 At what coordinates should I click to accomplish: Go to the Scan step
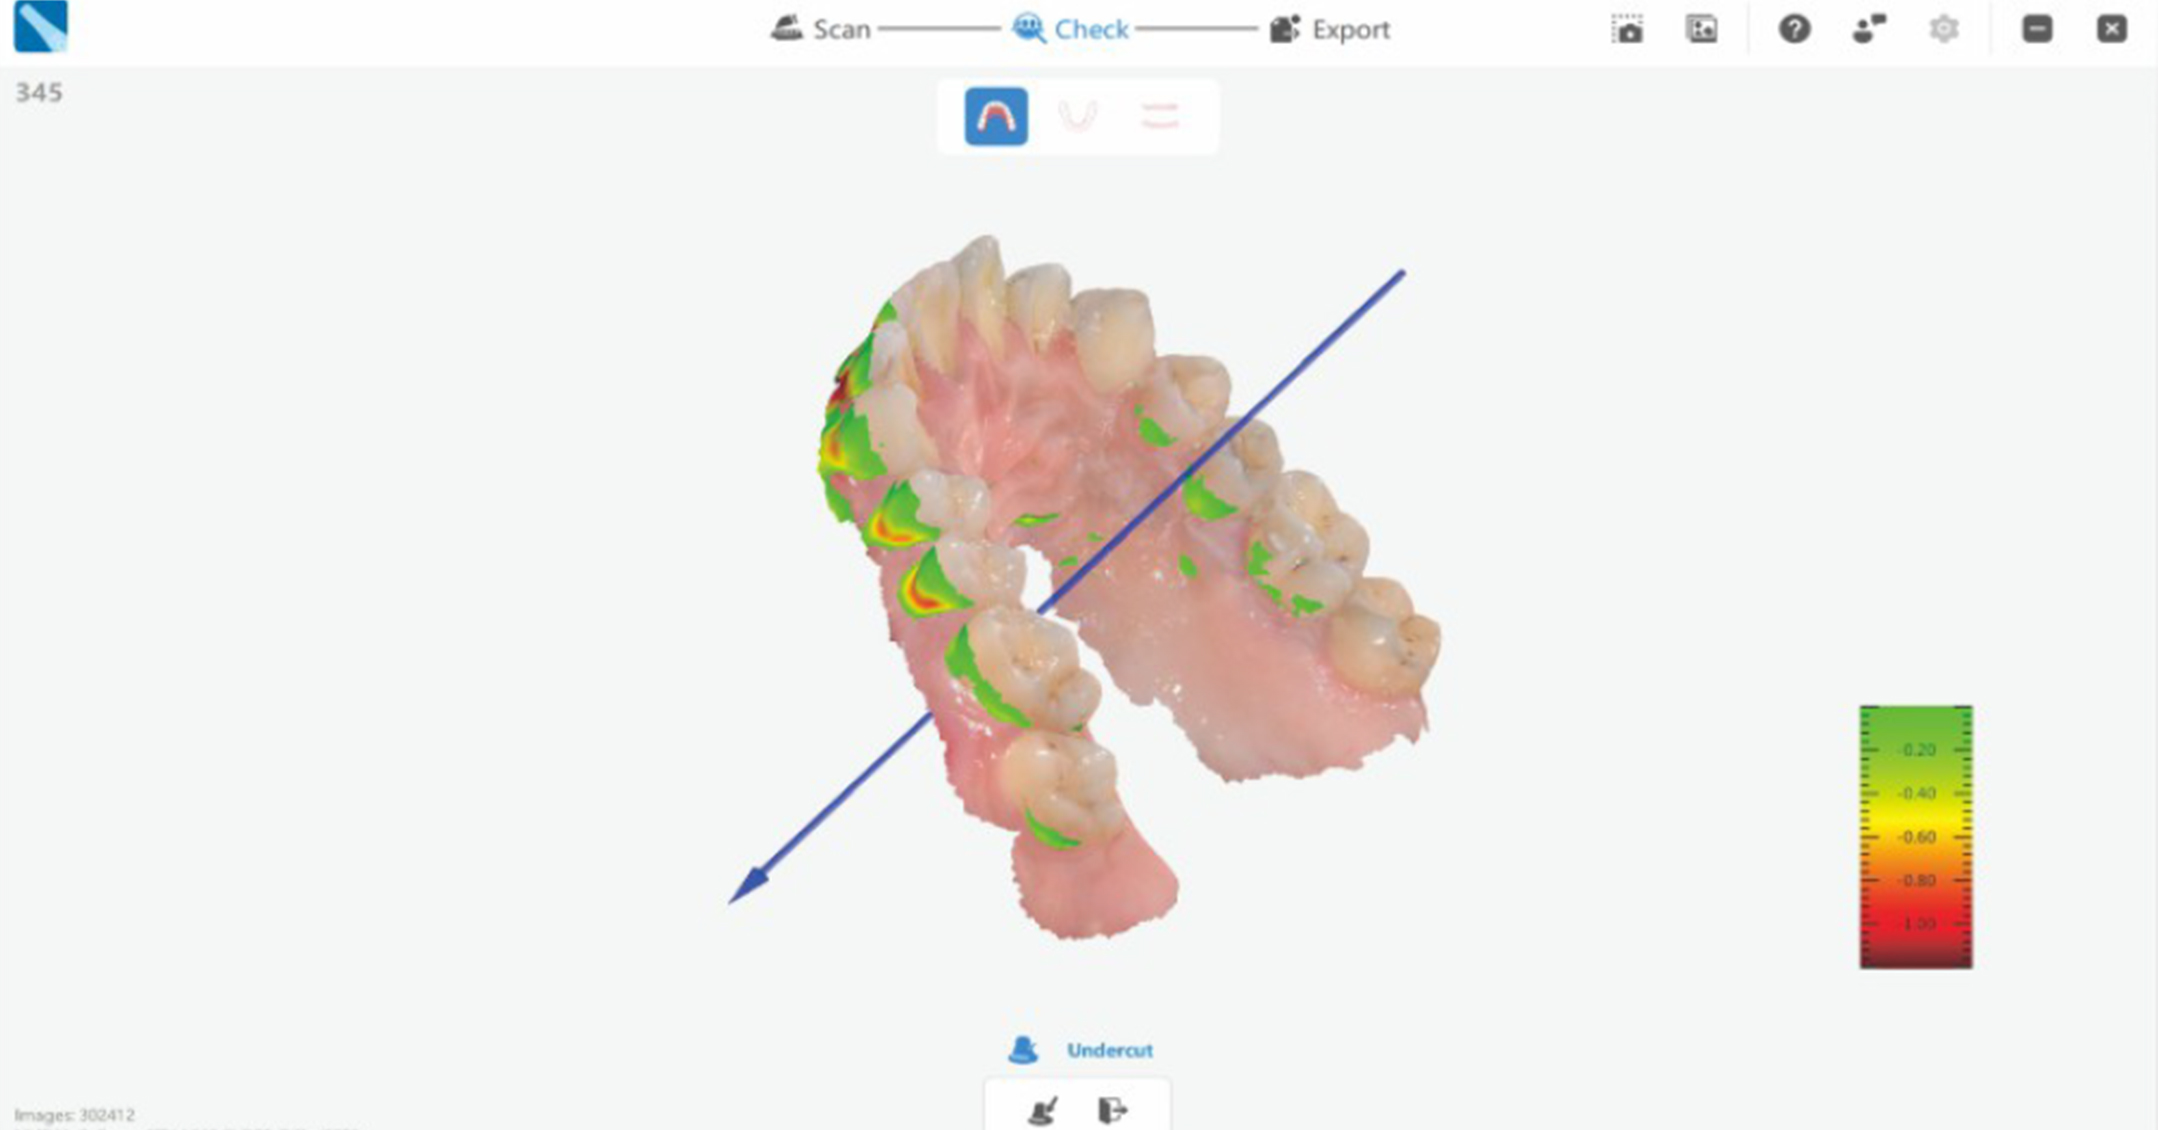pos(821,29)
